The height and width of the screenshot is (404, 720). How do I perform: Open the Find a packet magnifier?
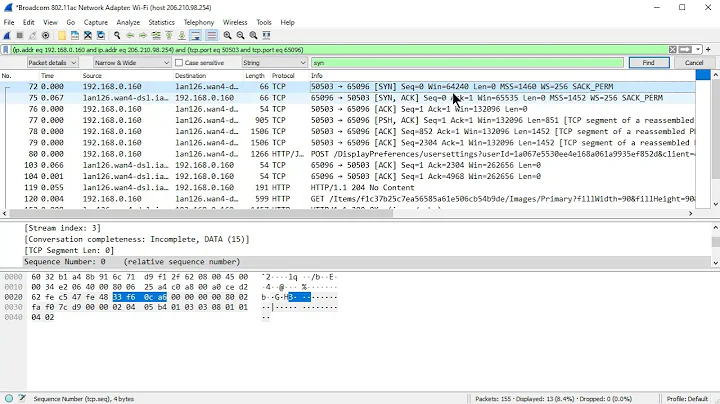click(x=117, y=35)
